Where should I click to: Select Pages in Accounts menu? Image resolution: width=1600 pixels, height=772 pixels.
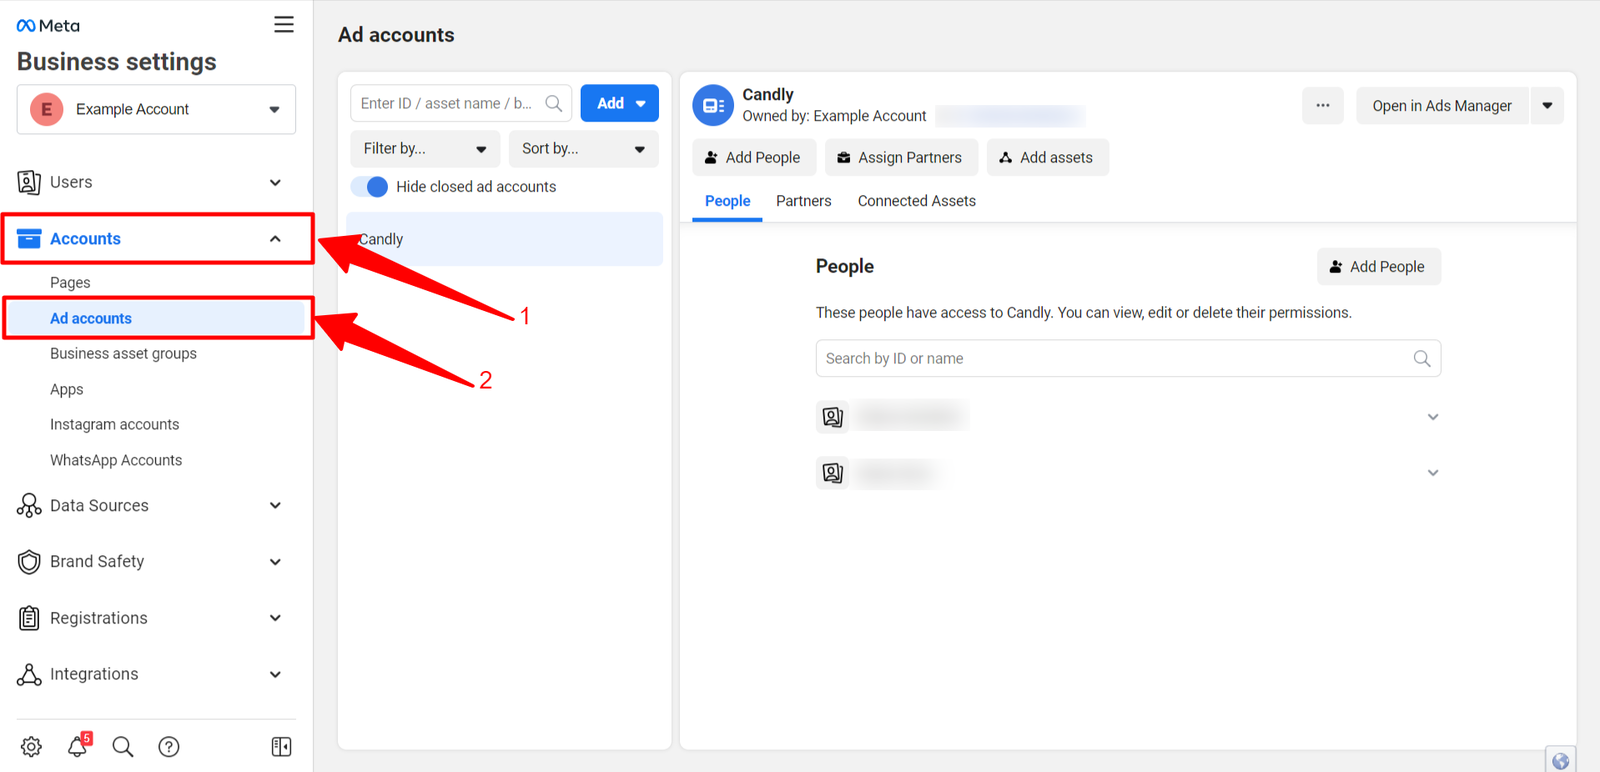click(70, 283)
